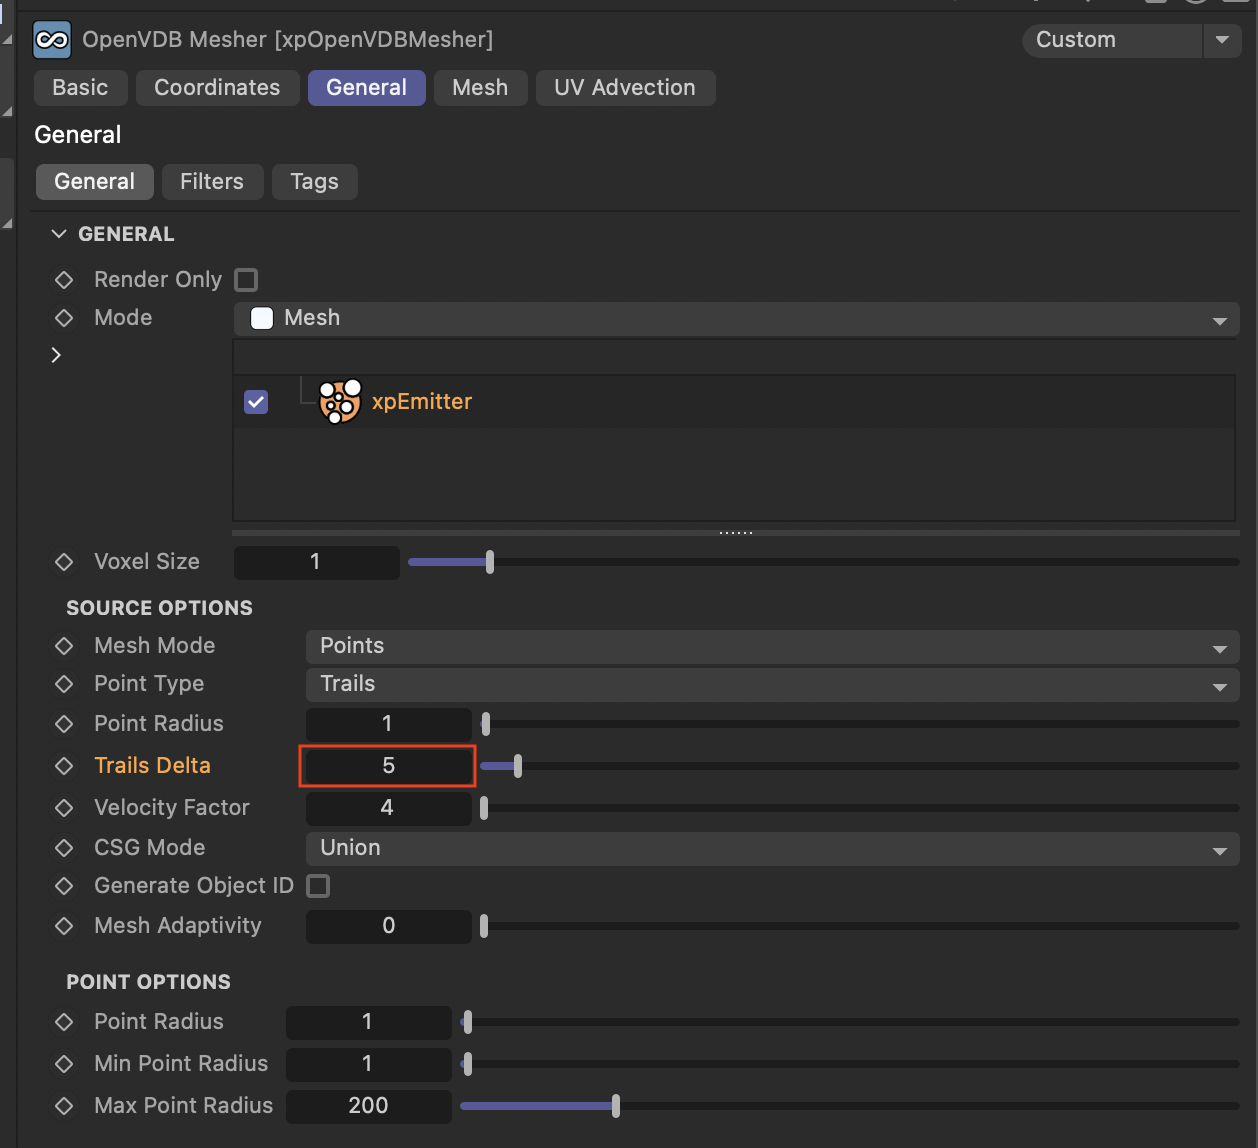Viewport: 1258px width, 1148px height.
Task: Click the Min Point Radius slider handle
Action: pos(468,1064)
